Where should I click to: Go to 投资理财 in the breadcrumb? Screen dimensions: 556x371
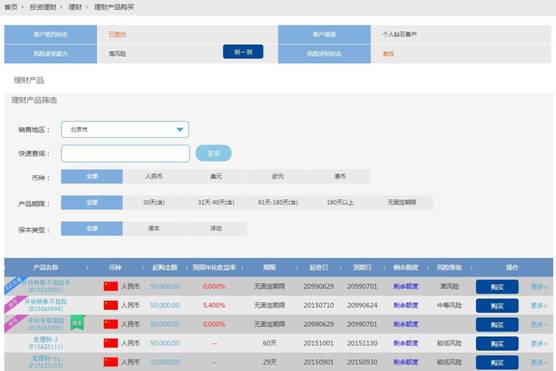pyautogui.click(x=43, y=7)
